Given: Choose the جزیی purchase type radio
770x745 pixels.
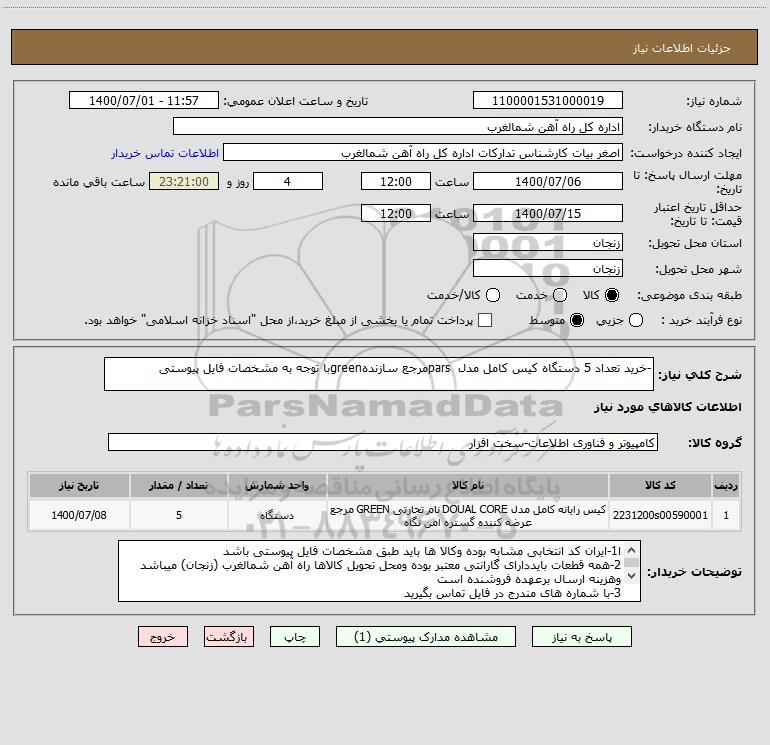Looking at the screenshot, I should 636,320.
